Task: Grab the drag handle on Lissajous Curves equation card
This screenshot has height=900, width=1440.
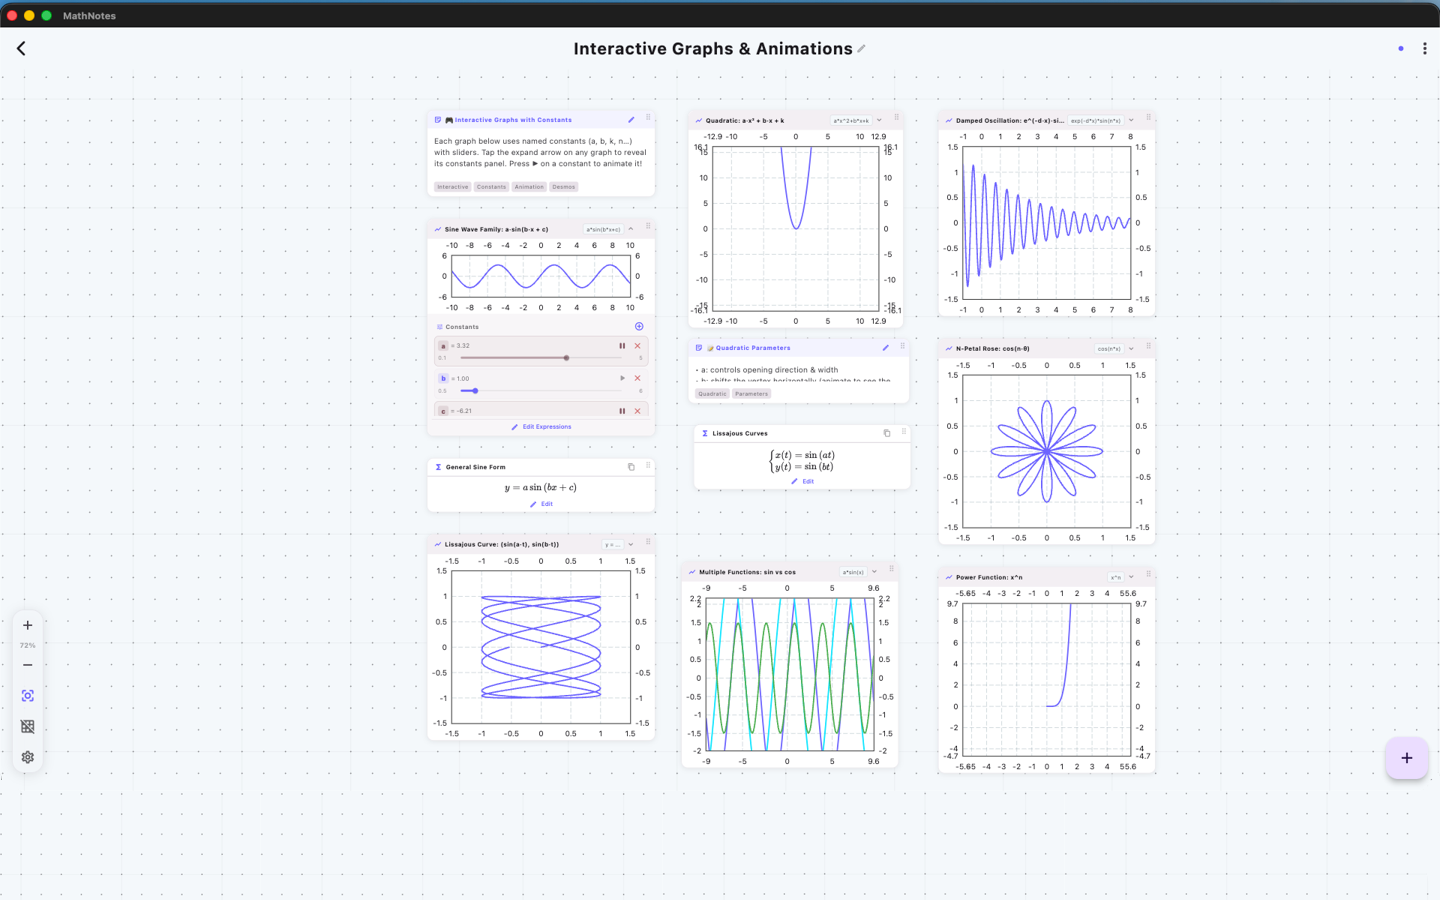Action: [x=903, y=432]
